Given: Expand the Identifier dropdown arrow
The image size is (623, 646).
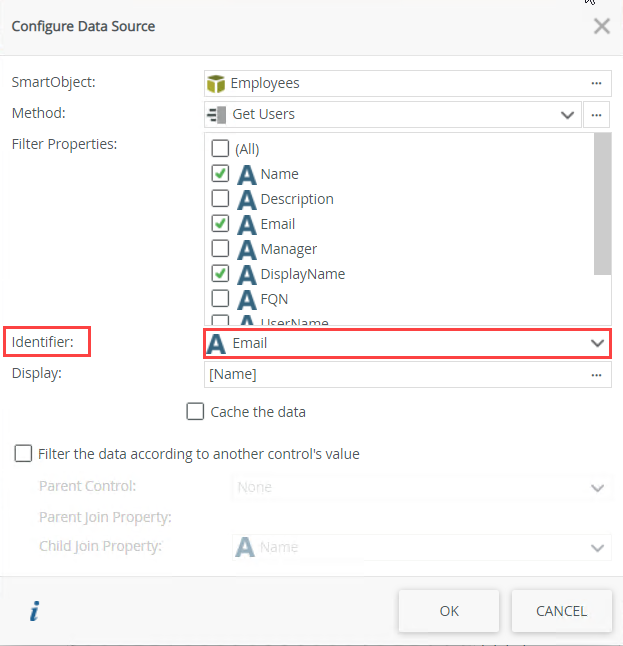Looking at the screenshot, I should pyautogui.click(x=597, y=343).
